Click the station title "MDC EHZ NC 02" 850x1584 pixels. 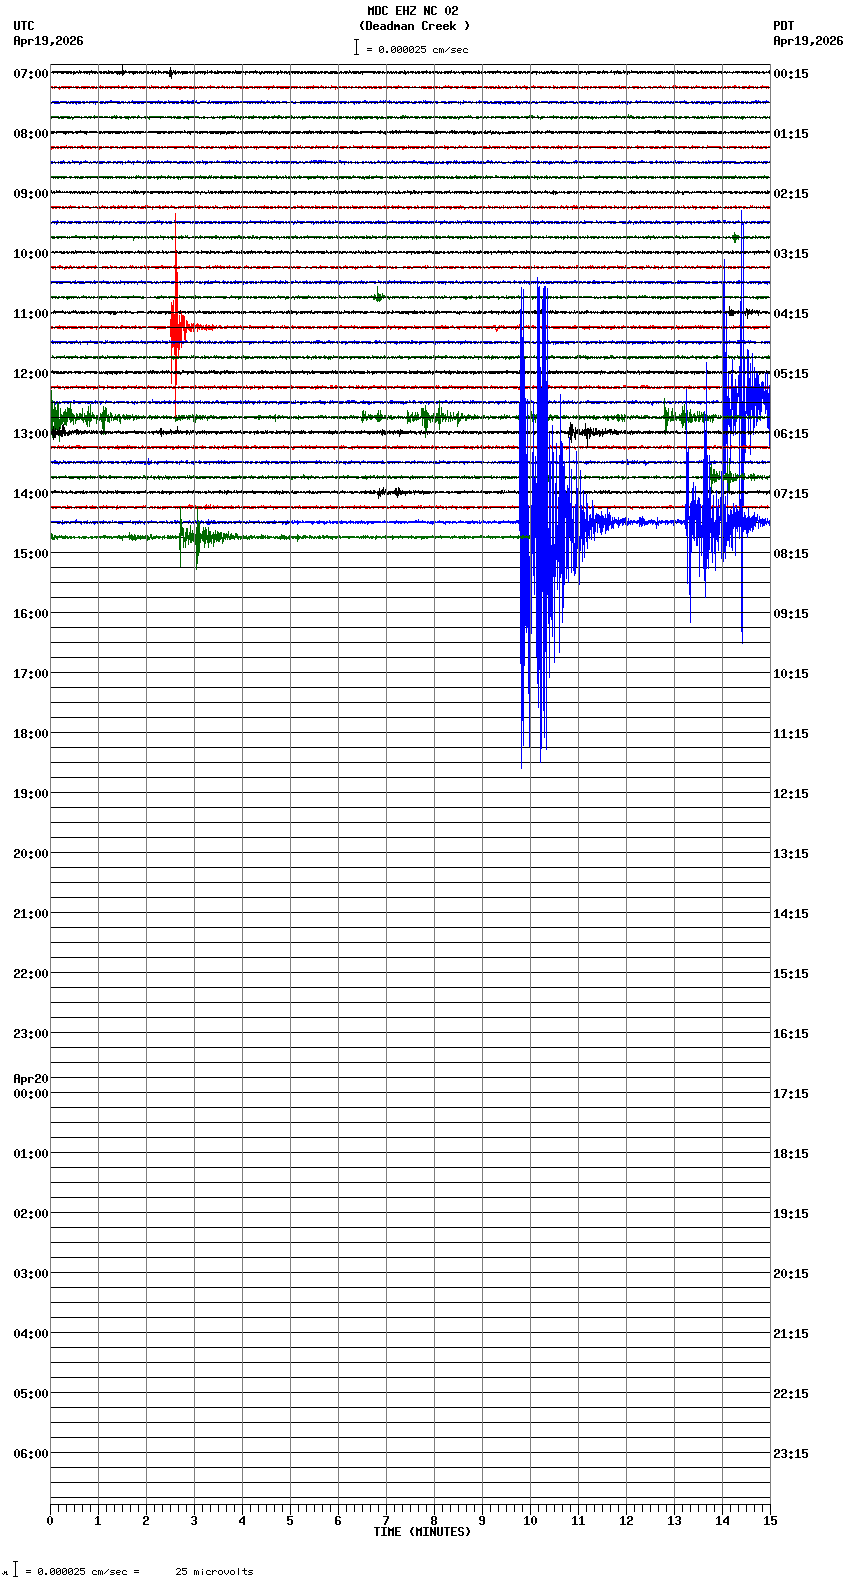coord(412,11)
